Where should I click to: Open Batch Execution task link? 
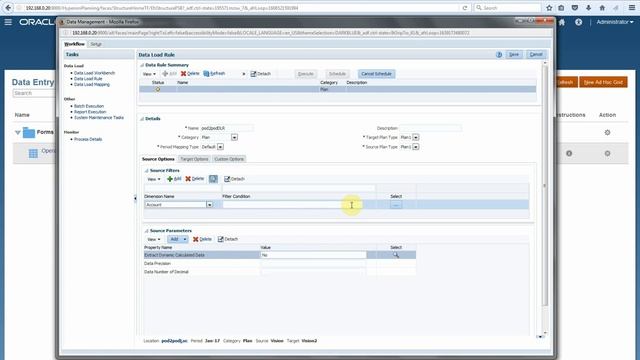pos(89,106)
